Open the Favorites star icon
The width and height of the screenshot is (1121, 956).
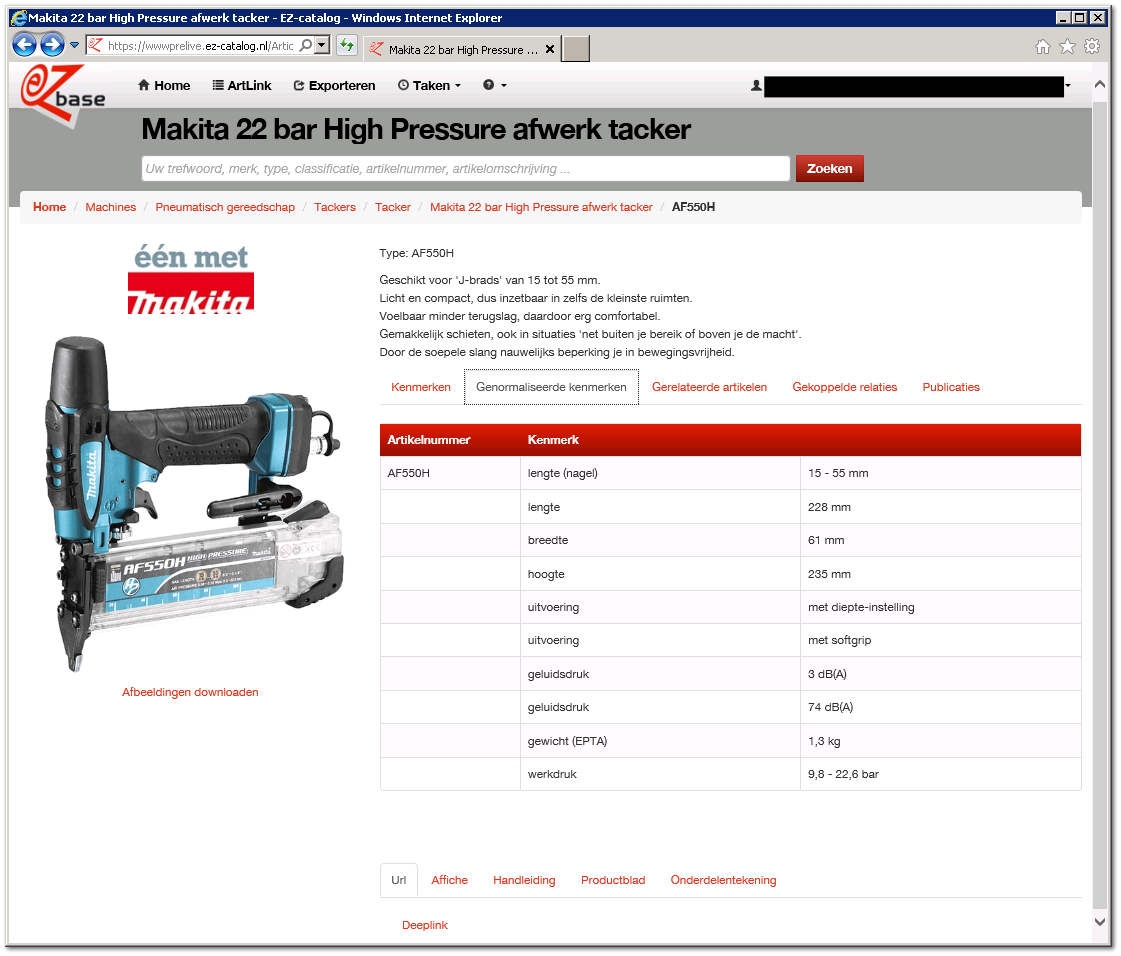[1067, 46]
